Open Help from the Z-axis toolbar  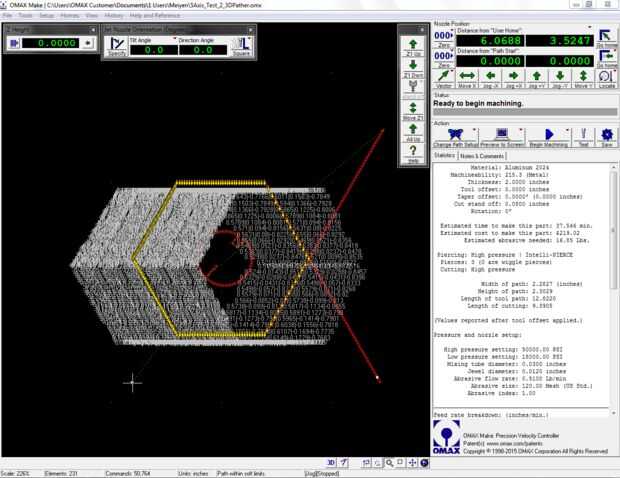point(413,154)
